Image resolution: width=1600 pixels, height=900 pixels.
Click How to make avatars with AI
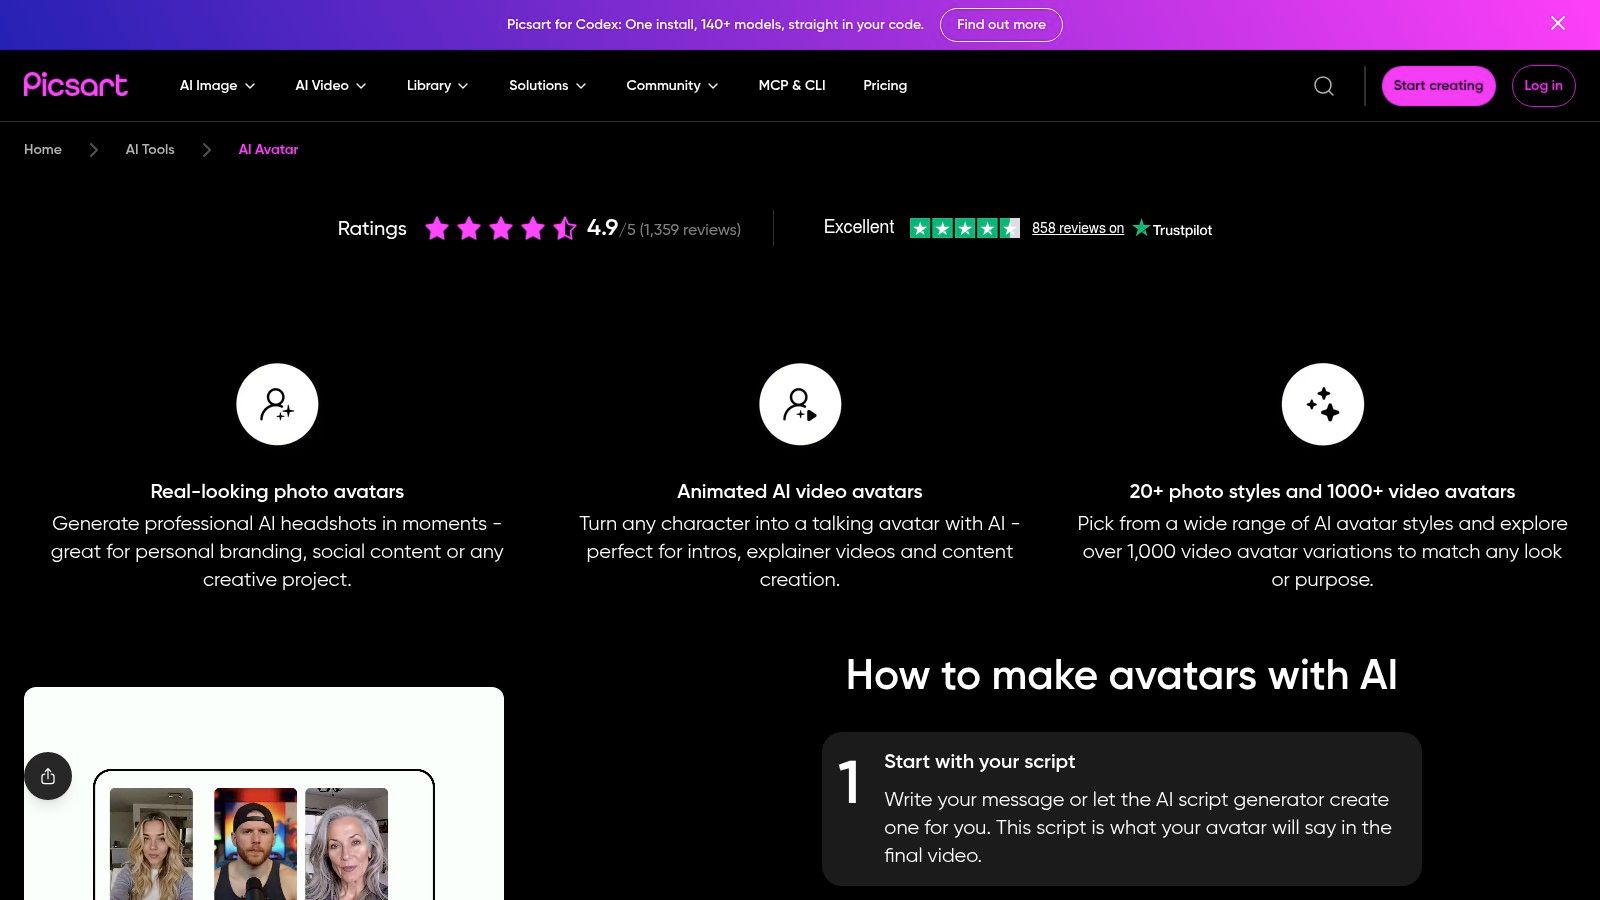click(1122, 675)
